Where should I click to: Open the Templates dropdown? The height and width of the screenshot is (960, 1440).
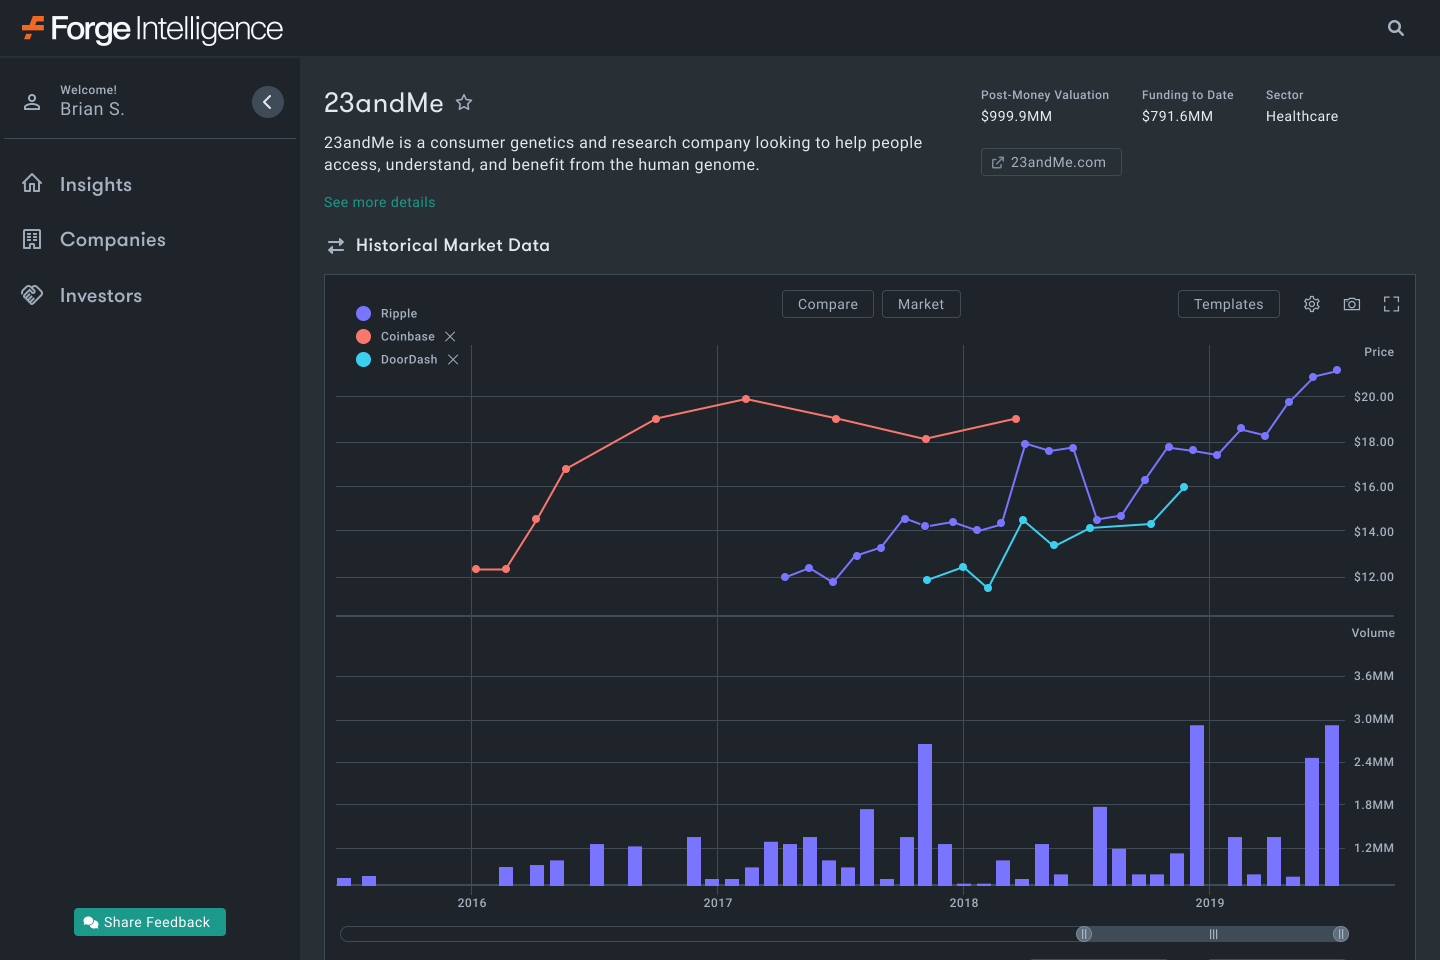coord(1228,304)
